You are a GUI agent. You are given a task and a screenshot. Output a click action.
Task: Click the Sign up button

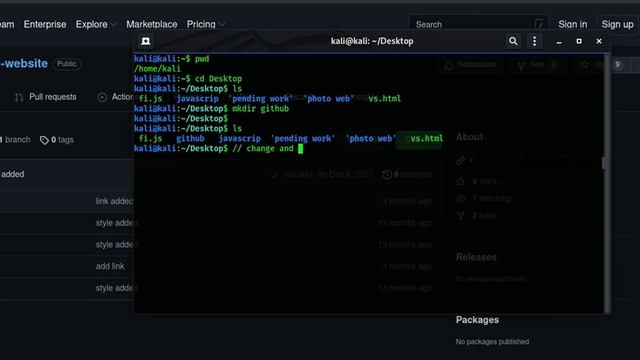[x=618, y=24]
